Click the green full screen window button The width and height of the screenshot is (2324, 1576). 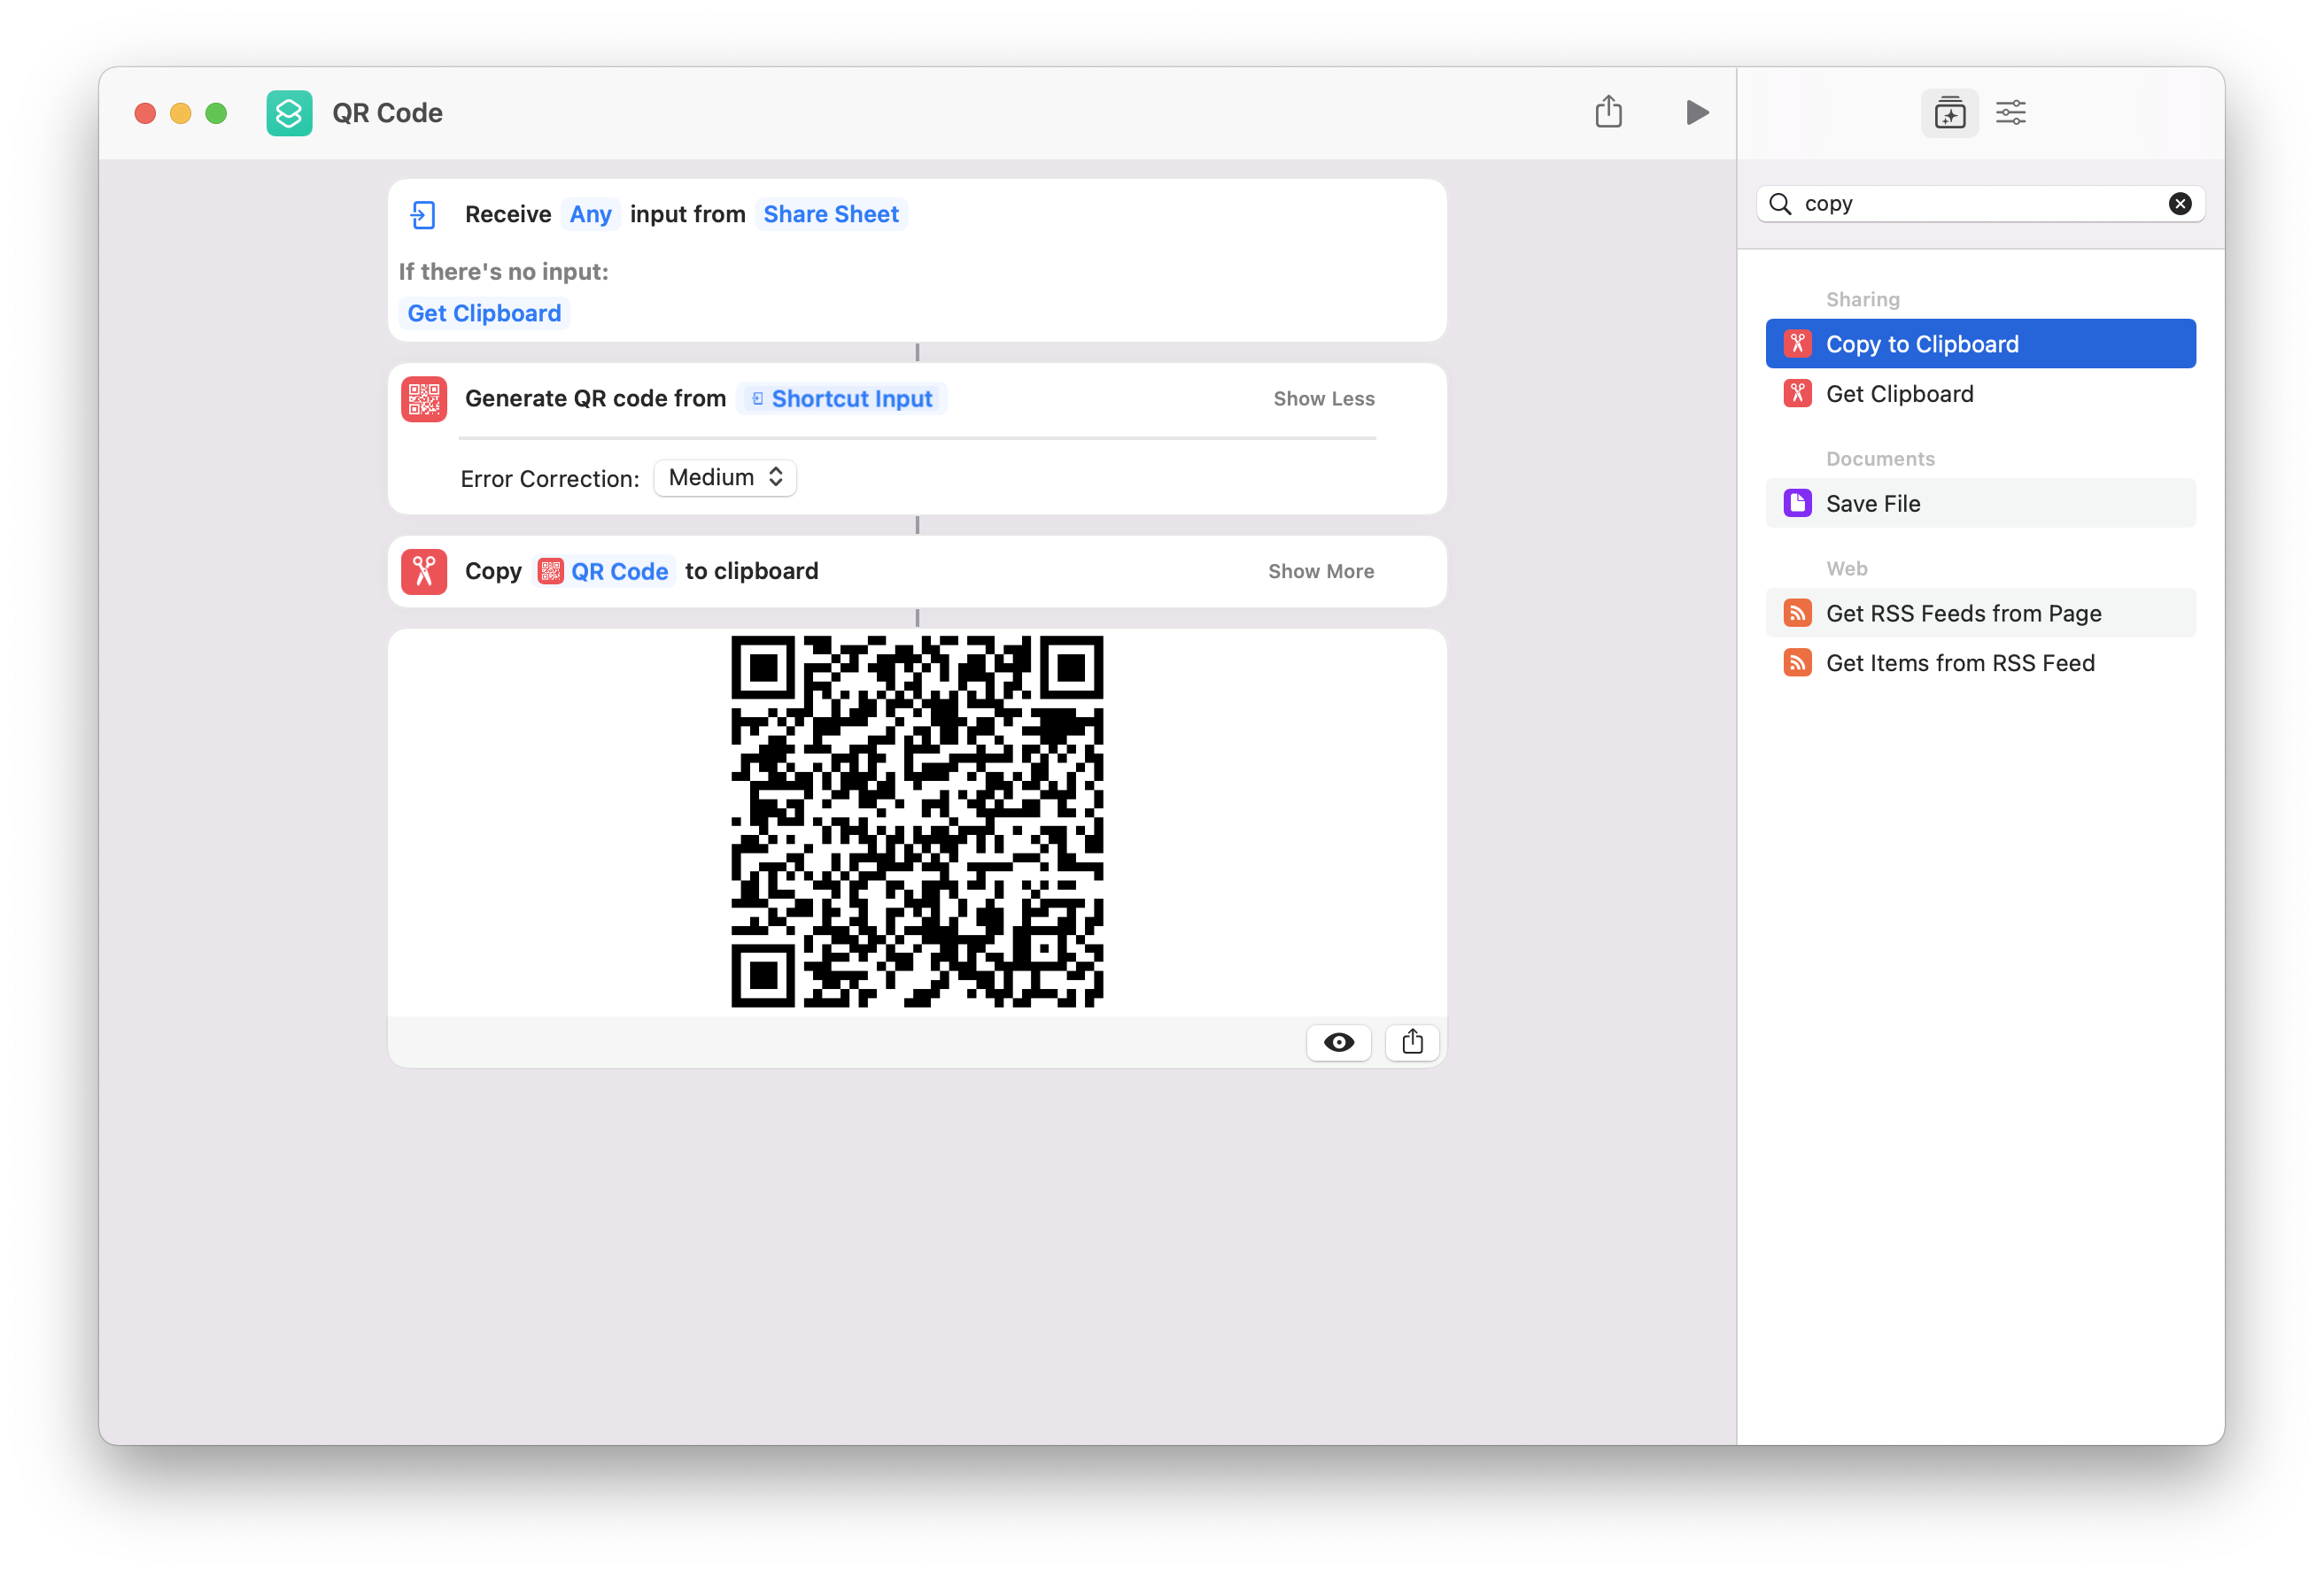[216, 113]
